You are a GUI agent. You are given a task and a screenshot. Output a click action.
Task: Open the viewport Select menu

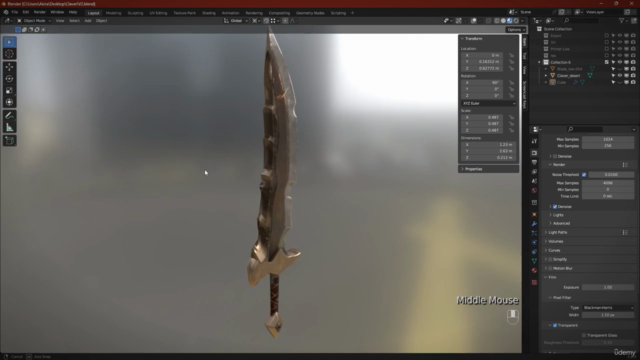click(74, 20)
